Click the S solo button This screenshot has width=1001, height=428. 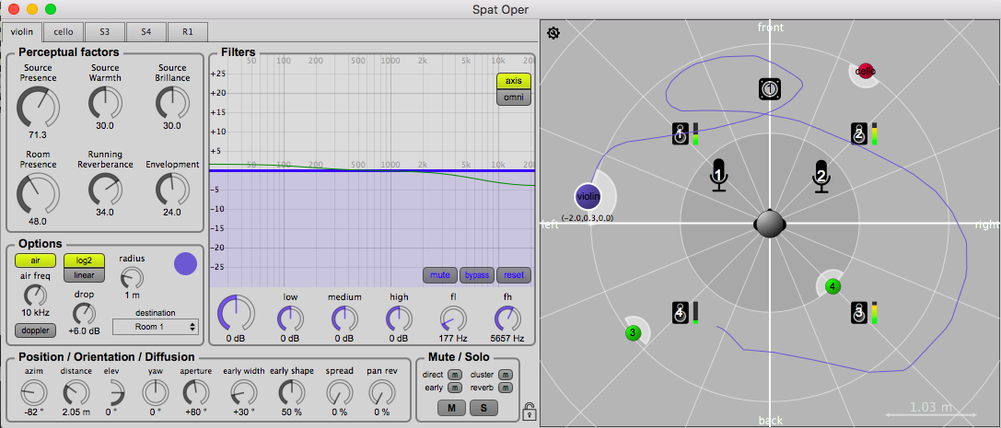pyautogui.click(x=484, y=408)
